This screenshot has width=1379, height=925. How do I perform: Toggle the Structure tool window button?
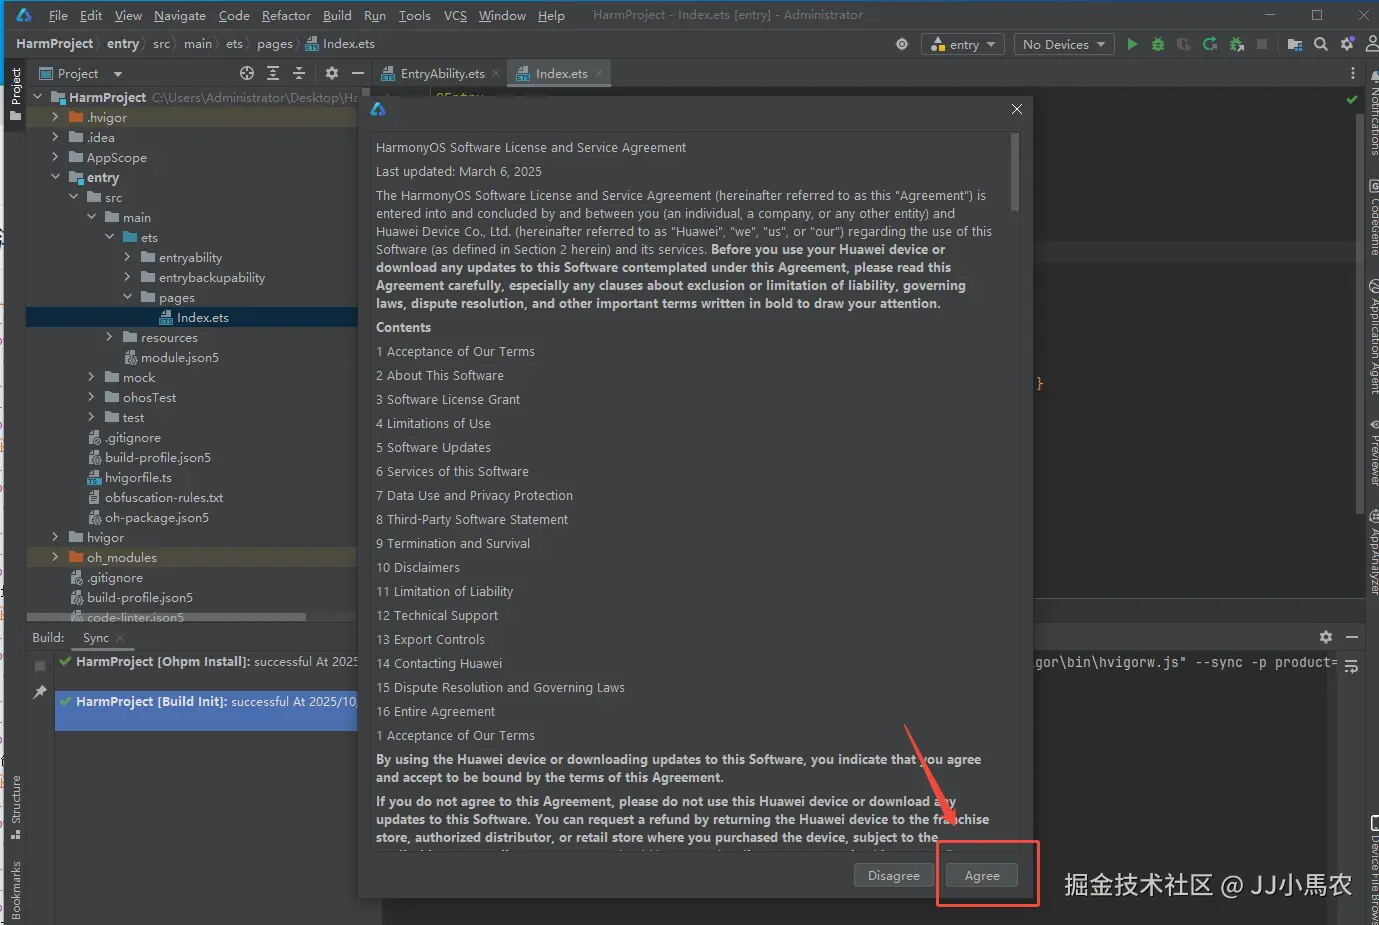point(15,807)
